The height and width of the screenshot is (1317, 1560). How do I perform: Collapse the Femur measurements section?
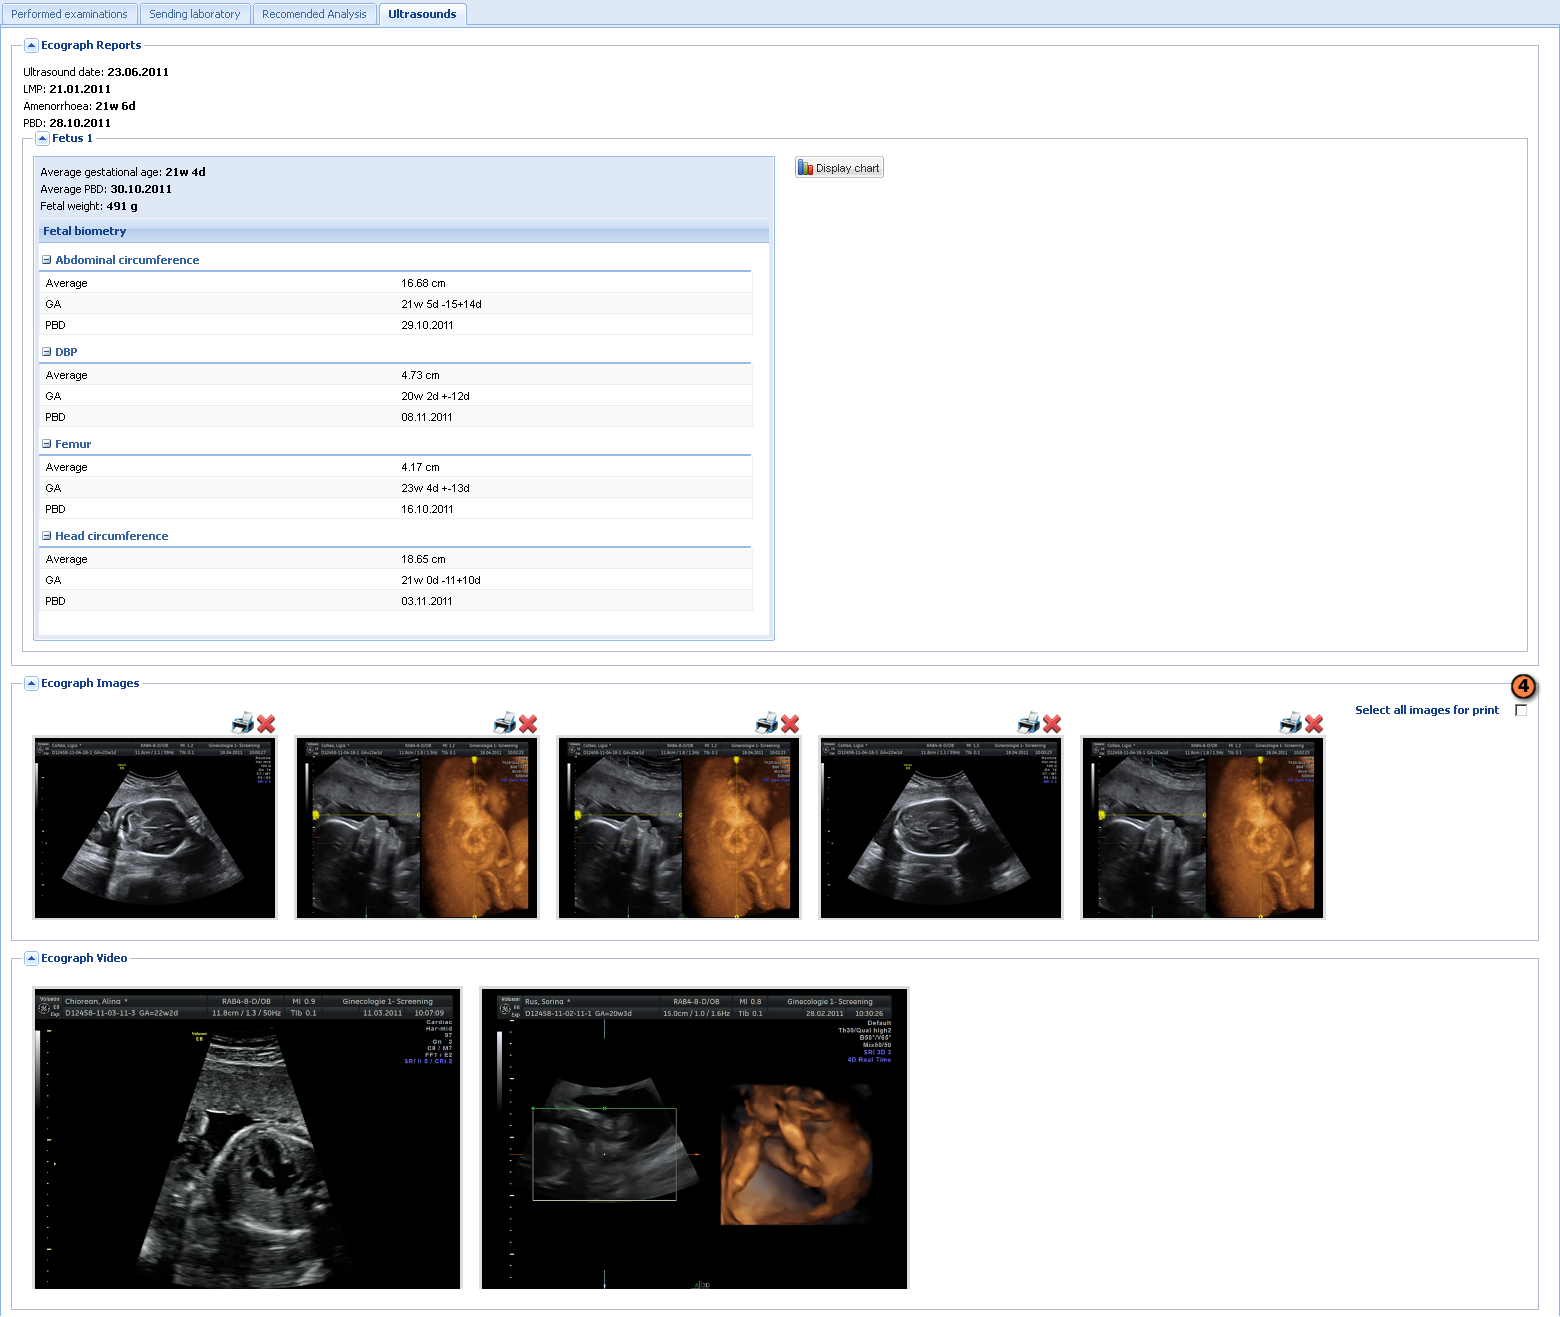point(46,444)
